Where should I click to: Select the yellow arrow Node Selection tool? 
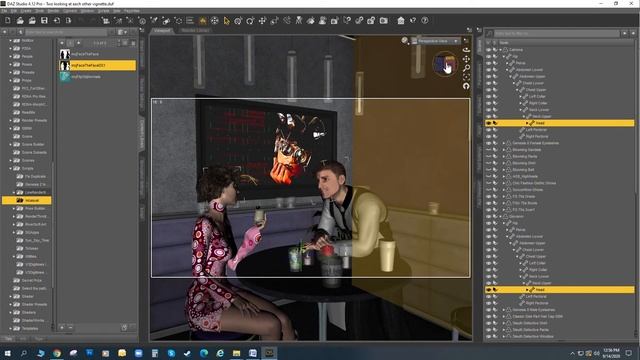point(227,20)
